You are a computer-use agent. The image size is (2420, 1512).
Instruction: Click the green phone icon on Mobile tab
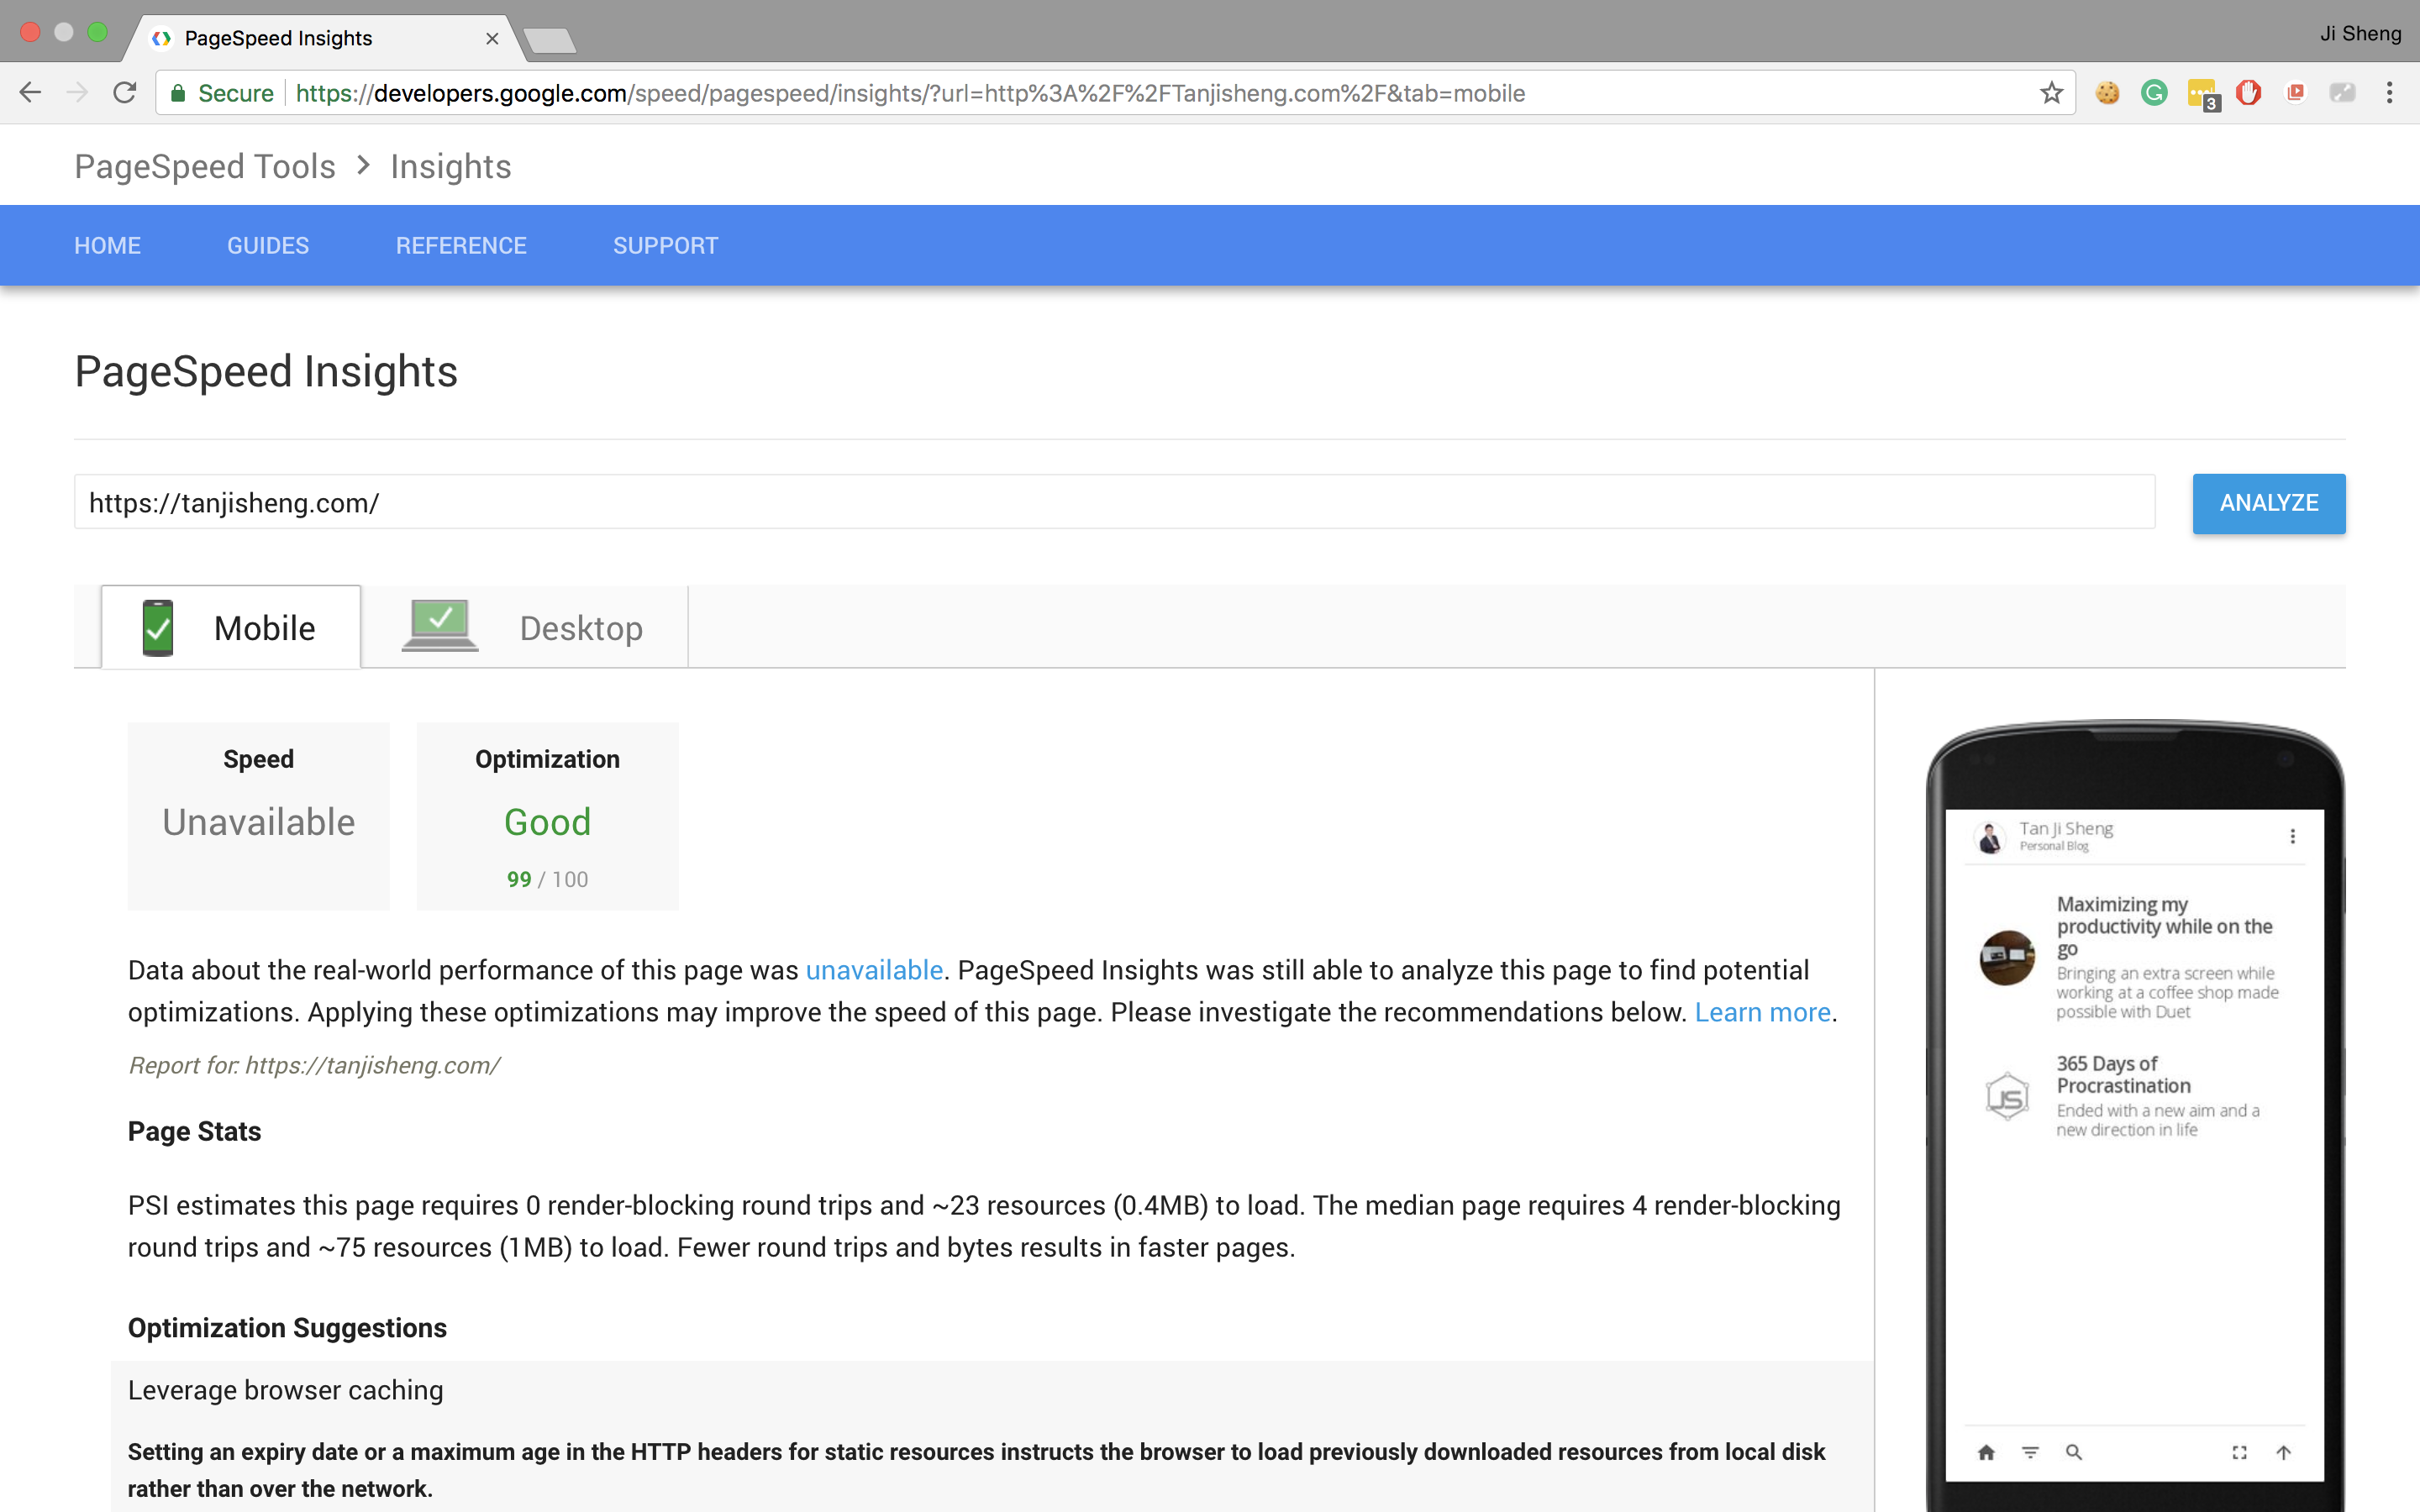[x=158, y=627]
